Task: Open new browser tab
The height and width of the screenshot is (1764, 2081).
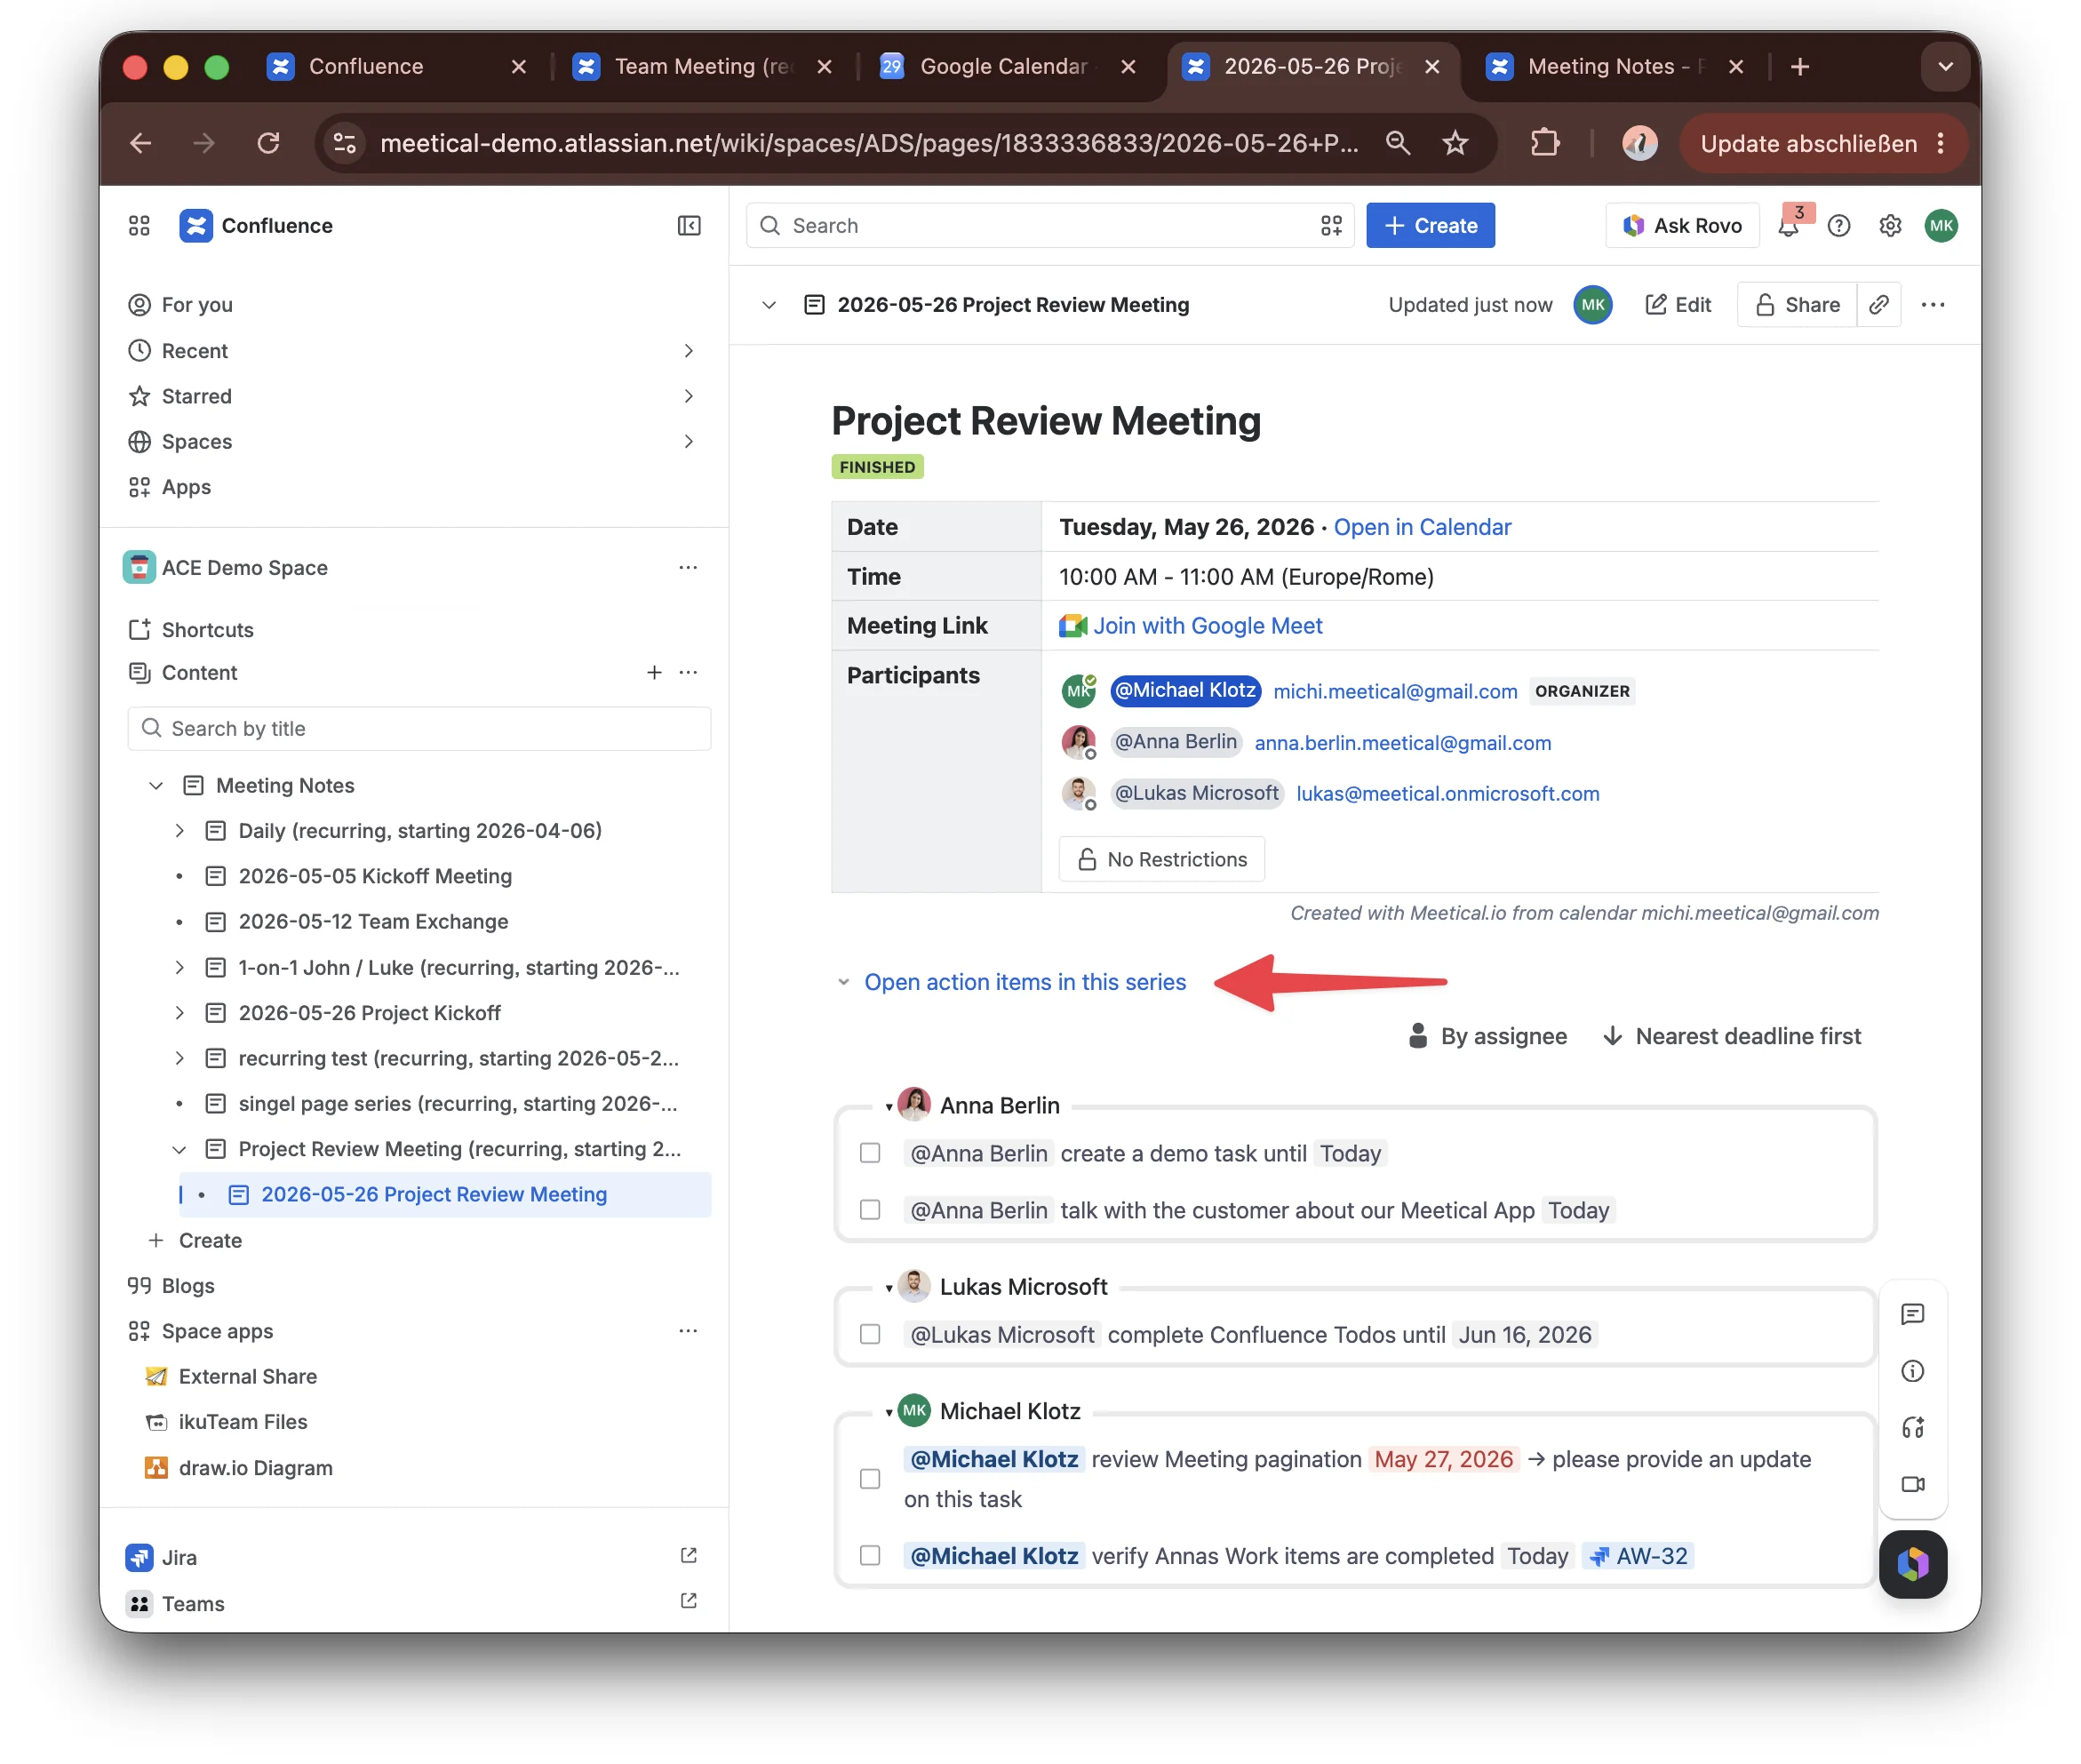Action: click(x=1800, y=66)
